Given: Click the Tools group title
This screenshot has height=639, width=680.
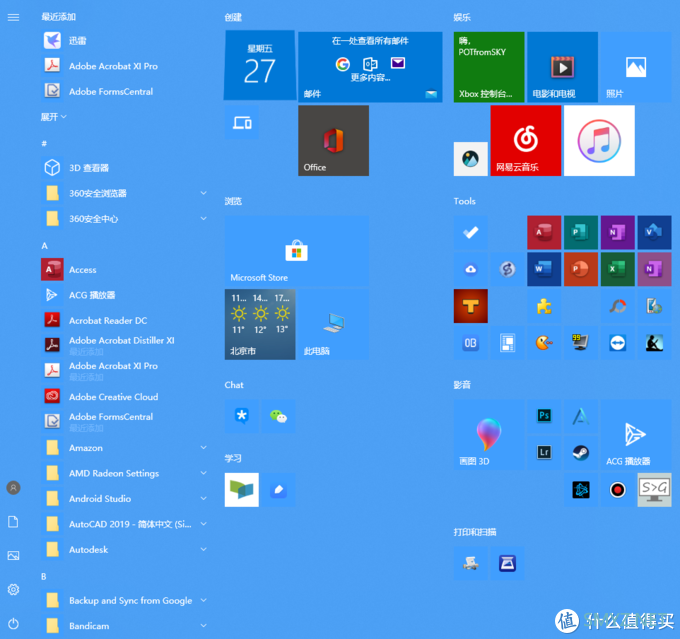Looking at the screenshot, I should pos(464,201).
